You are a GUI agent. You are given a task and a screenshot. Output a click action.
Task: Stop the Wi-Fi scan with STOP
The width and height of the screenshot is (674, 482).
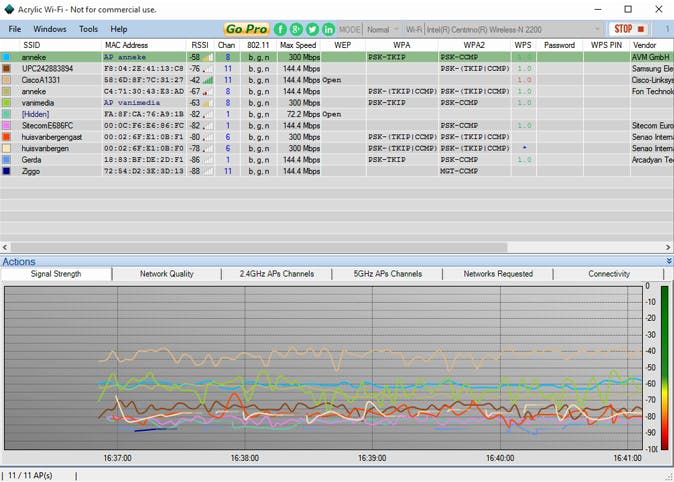tap(629, 29)
